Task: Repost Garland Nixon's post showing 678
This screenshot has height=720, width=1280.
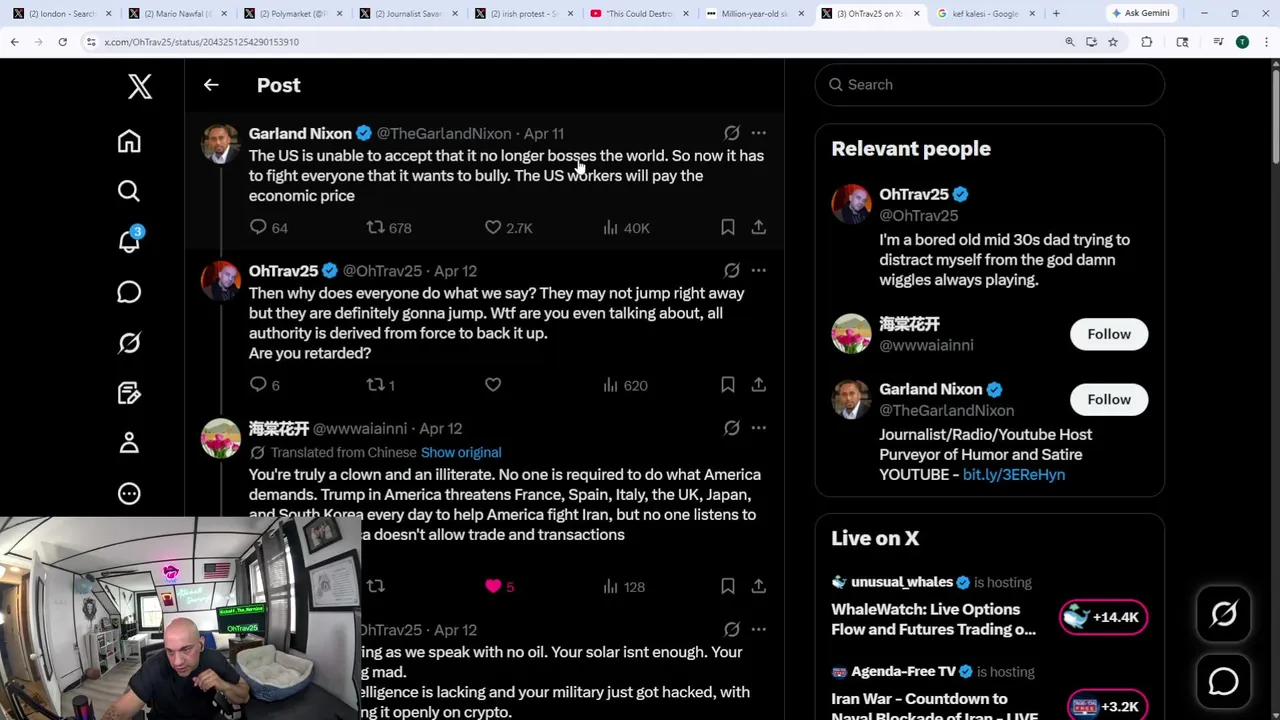Action: 389,228
